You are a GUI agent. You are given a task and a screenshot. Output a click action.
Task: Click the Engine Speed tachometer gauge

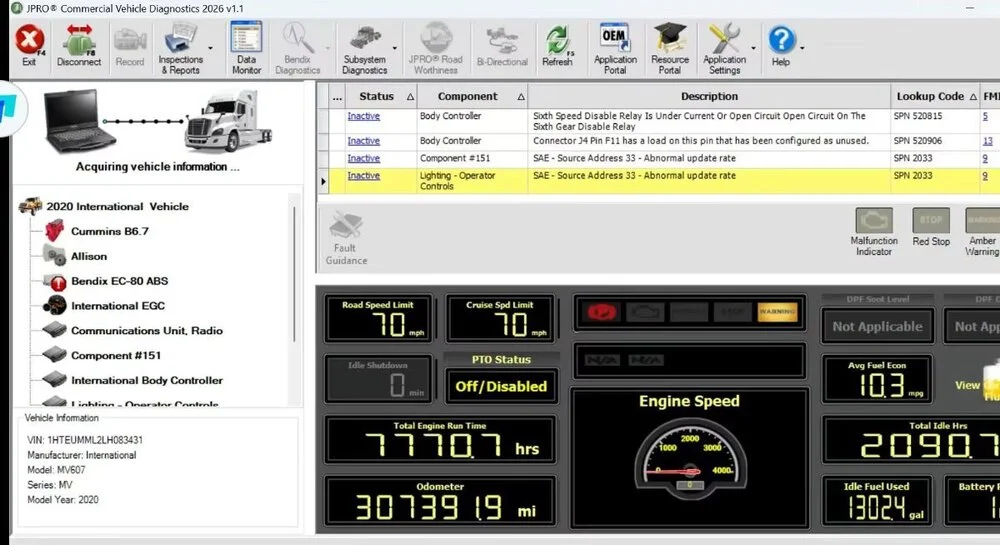tap(690, 459)
